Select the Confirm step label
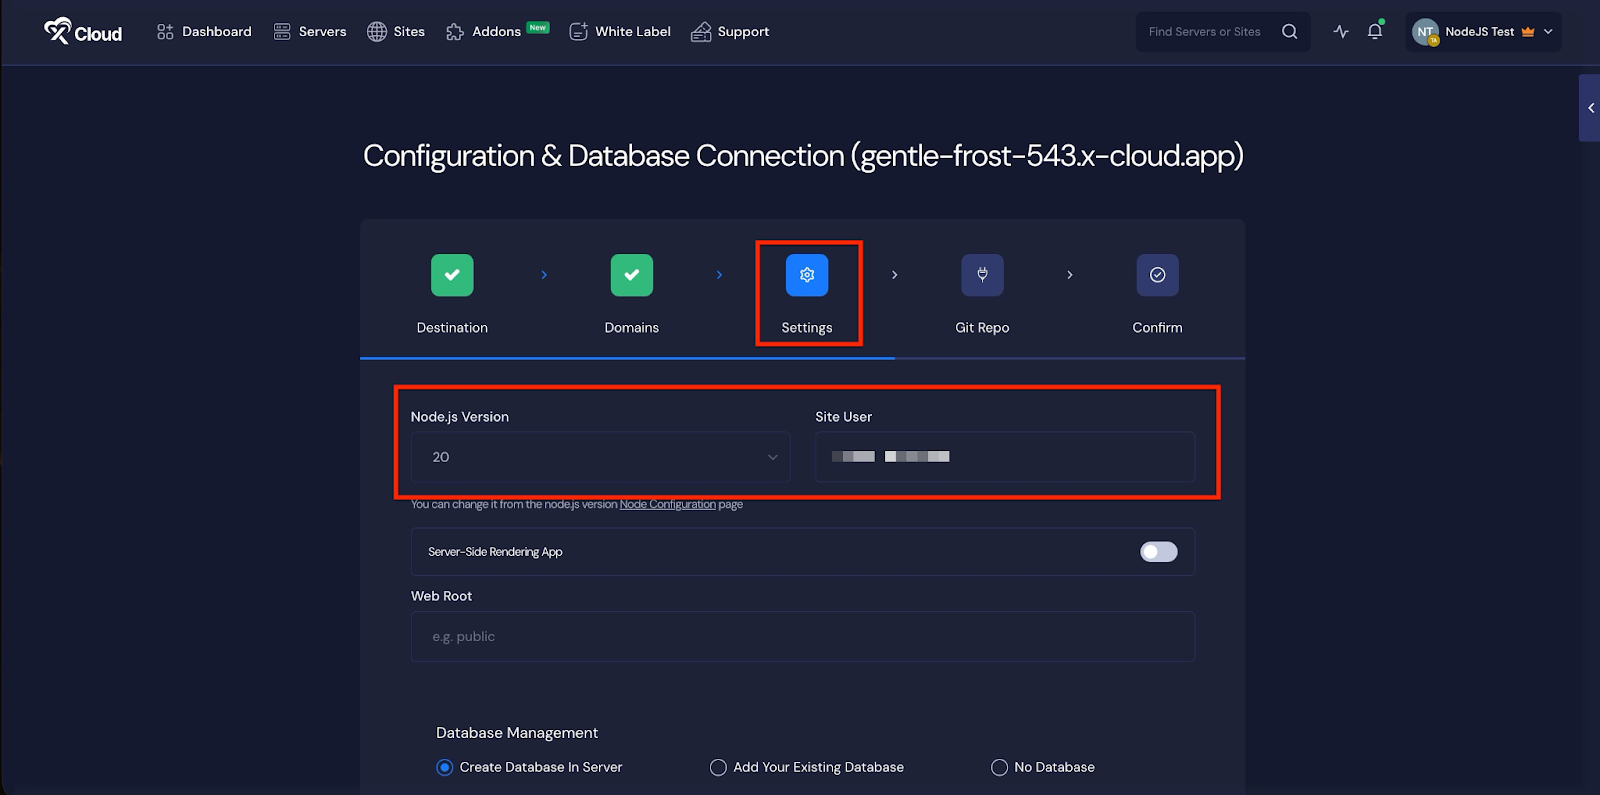Screen dimensions: 1600x795 click(x=1157, y=328)
